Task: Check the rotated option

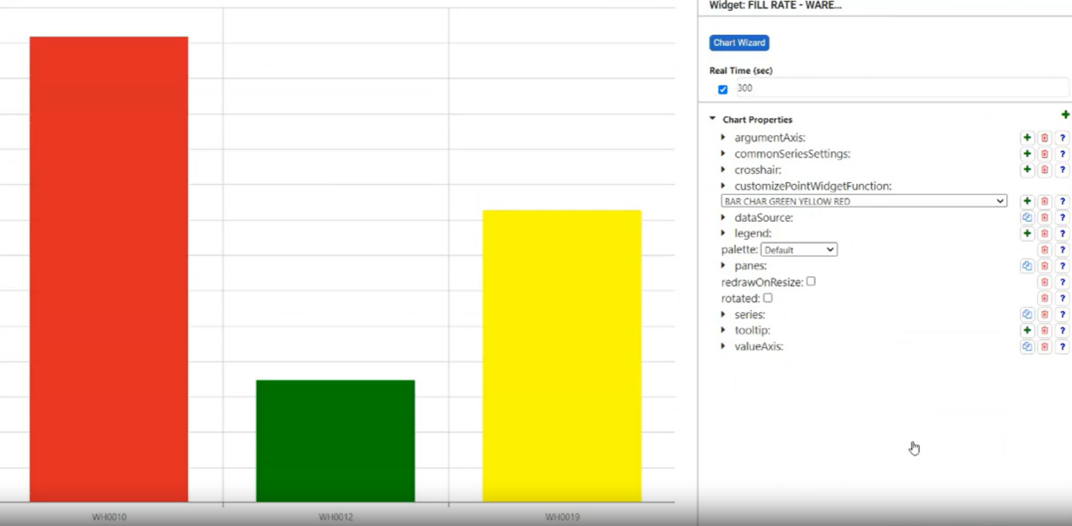Action: click(768, 298)
